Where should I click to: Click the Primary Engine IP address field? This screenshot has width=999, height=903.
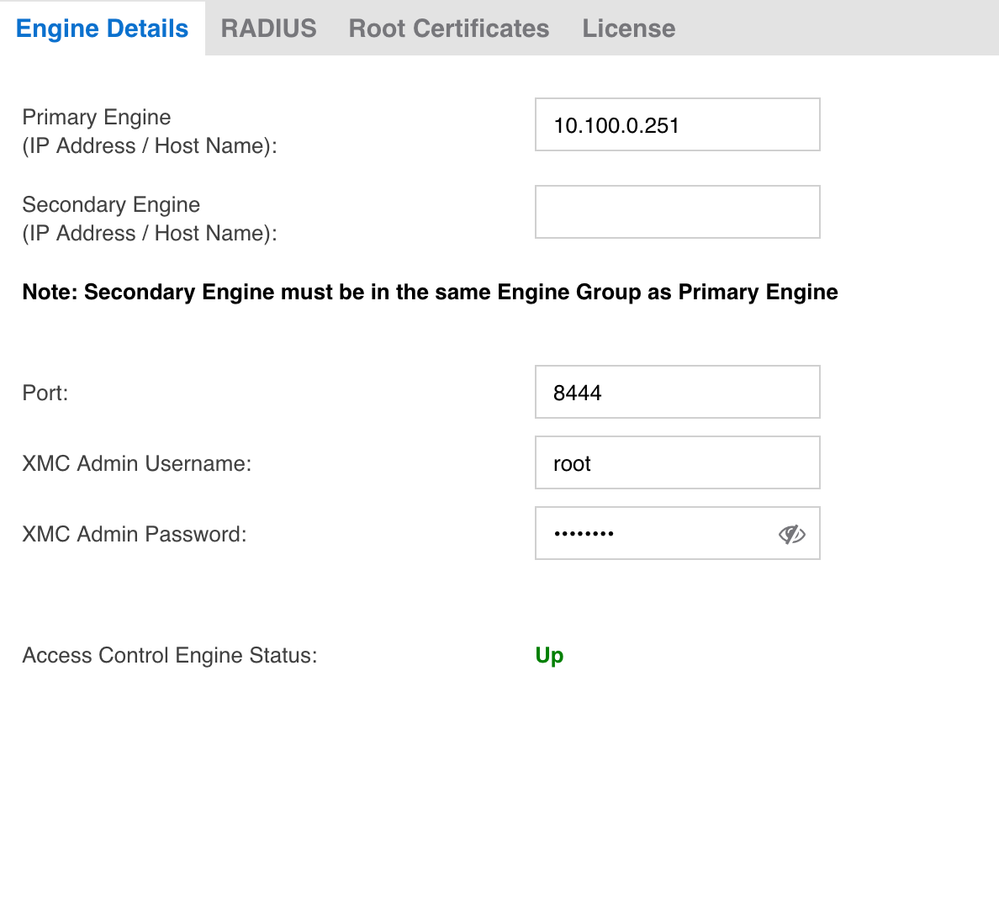pos(677,125)
